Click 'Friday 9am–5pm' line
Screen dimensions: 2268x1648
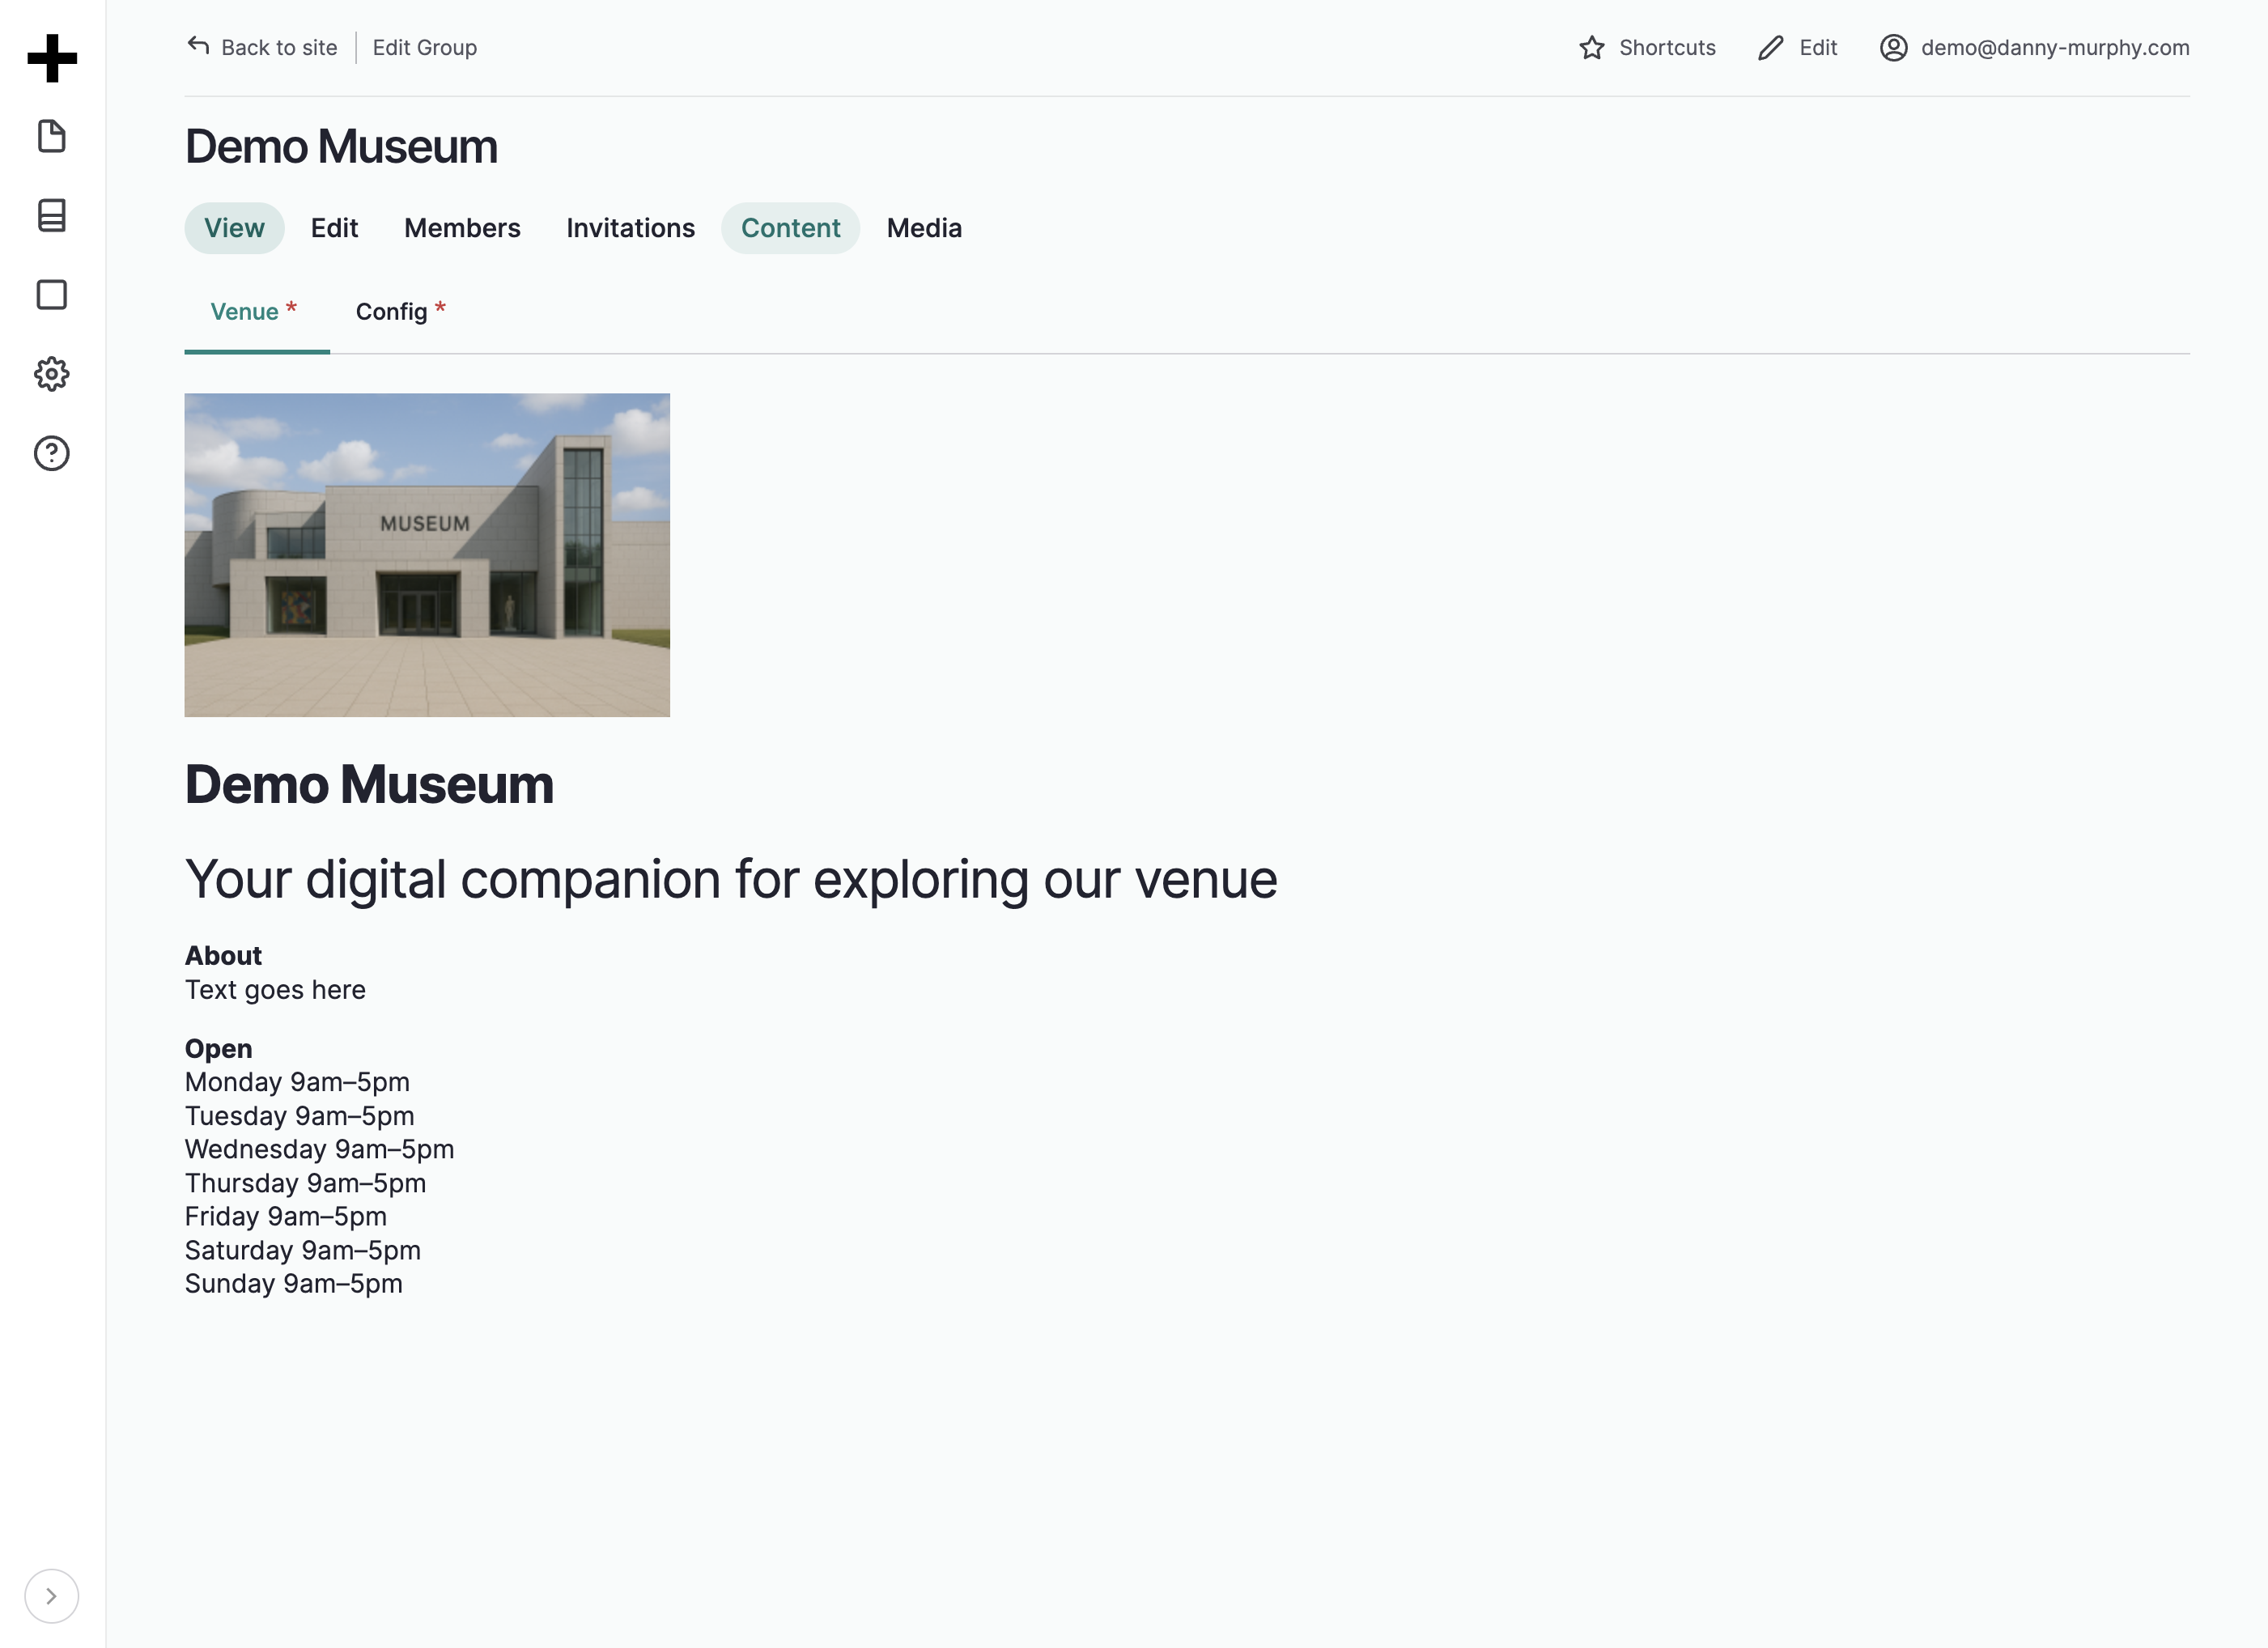tap(285, 1216)
